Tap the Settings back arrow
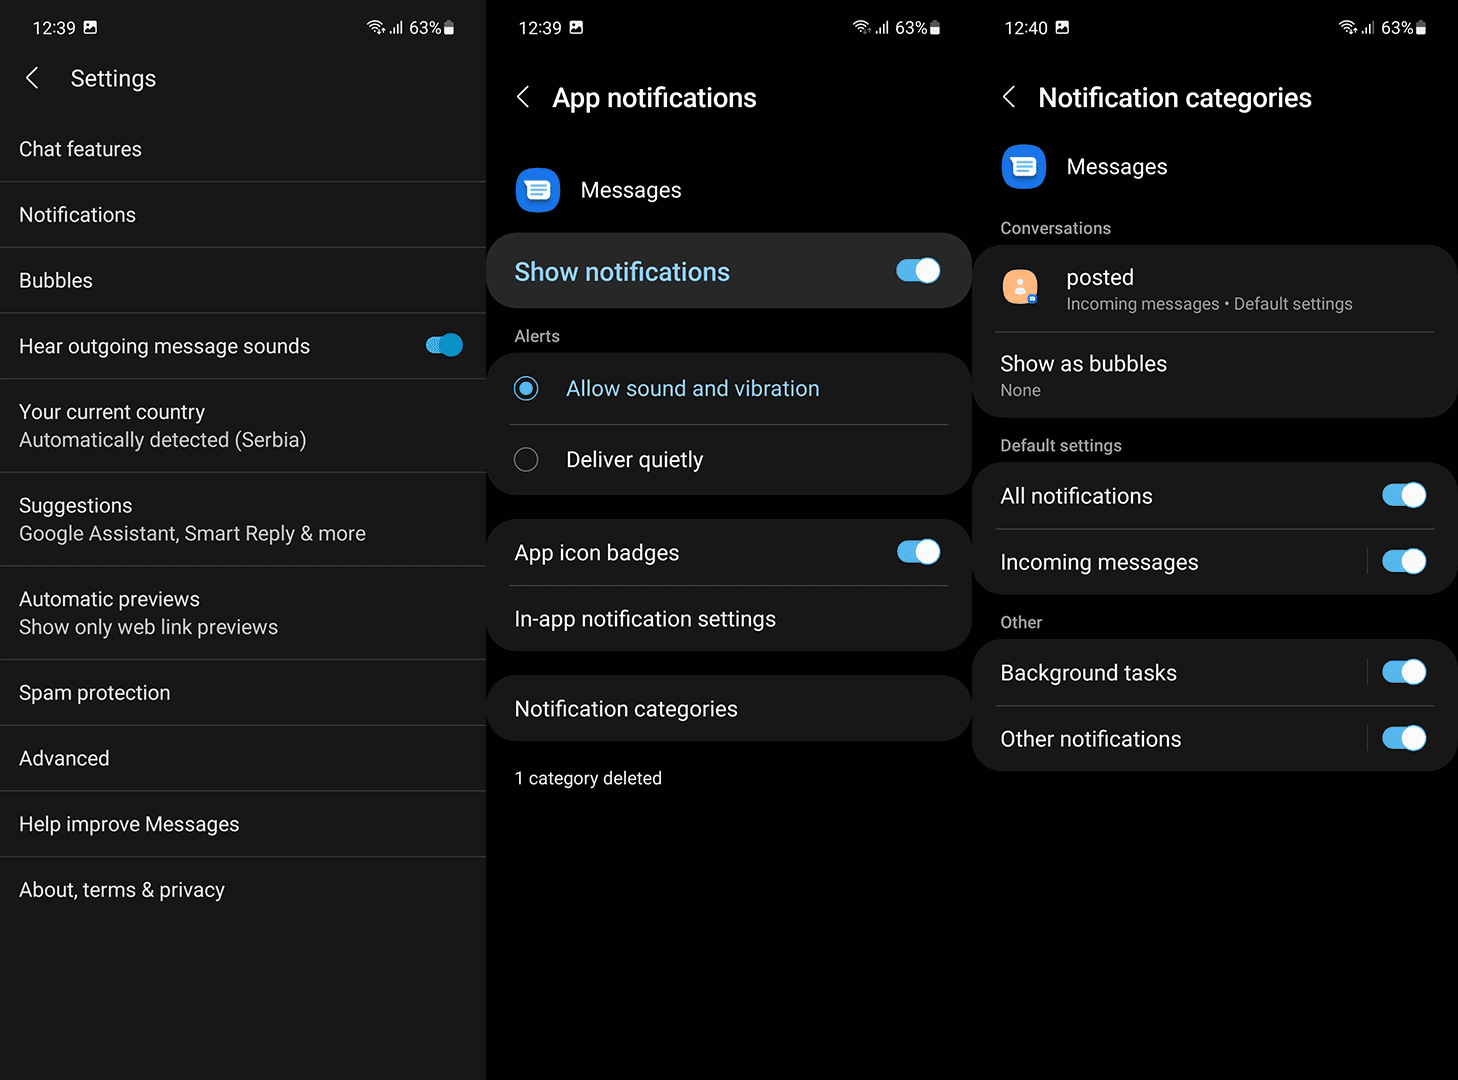 32,78
